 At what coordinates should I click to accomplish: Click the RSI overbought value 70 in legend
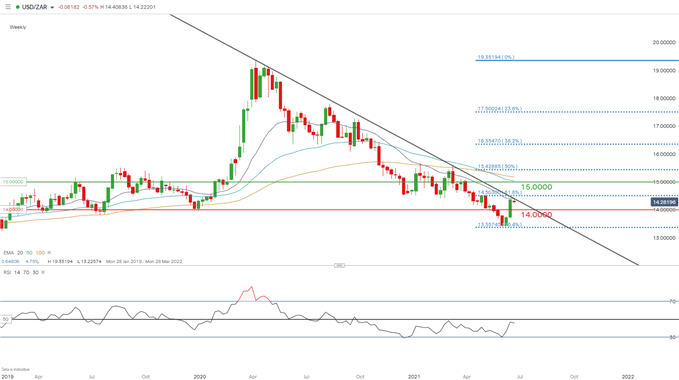pyautogui.click(x=26, y=273)
